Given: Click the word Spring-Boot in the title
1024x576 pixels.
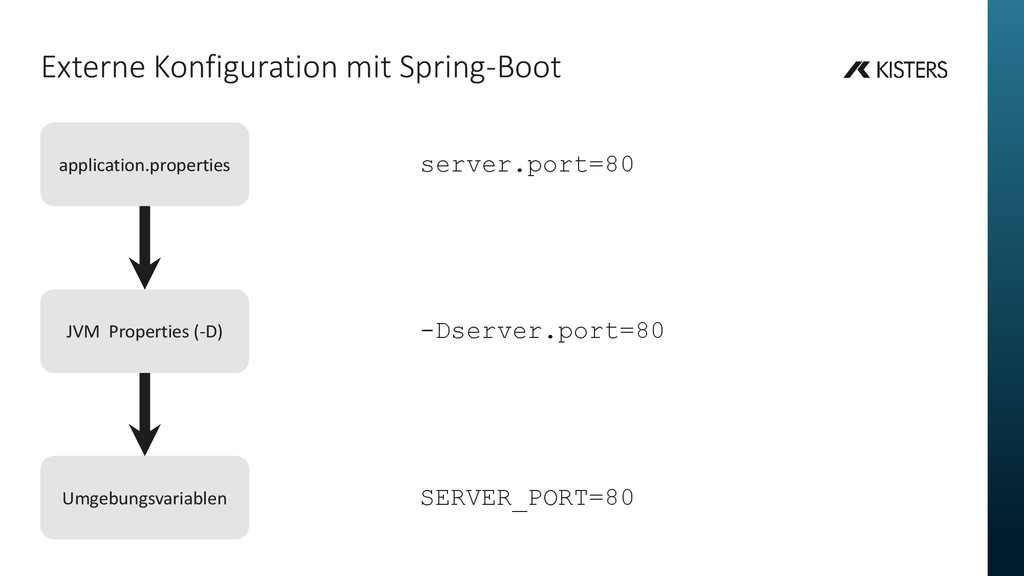Looking at the screenshot, I should (480, 68).
